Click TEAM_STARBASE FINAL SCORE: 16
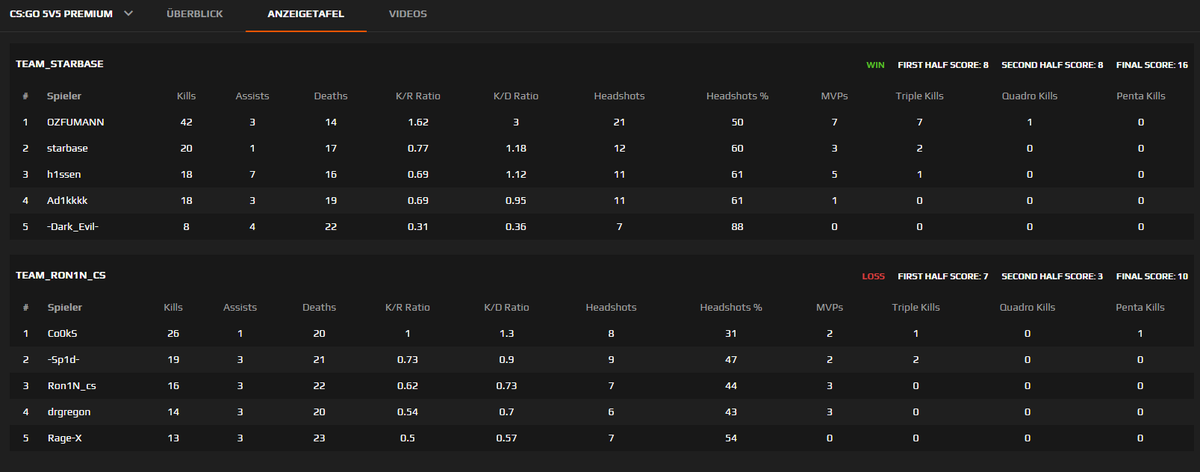Image resolution: width=1200 pixels, height=472 pixels. (1152, 64)
